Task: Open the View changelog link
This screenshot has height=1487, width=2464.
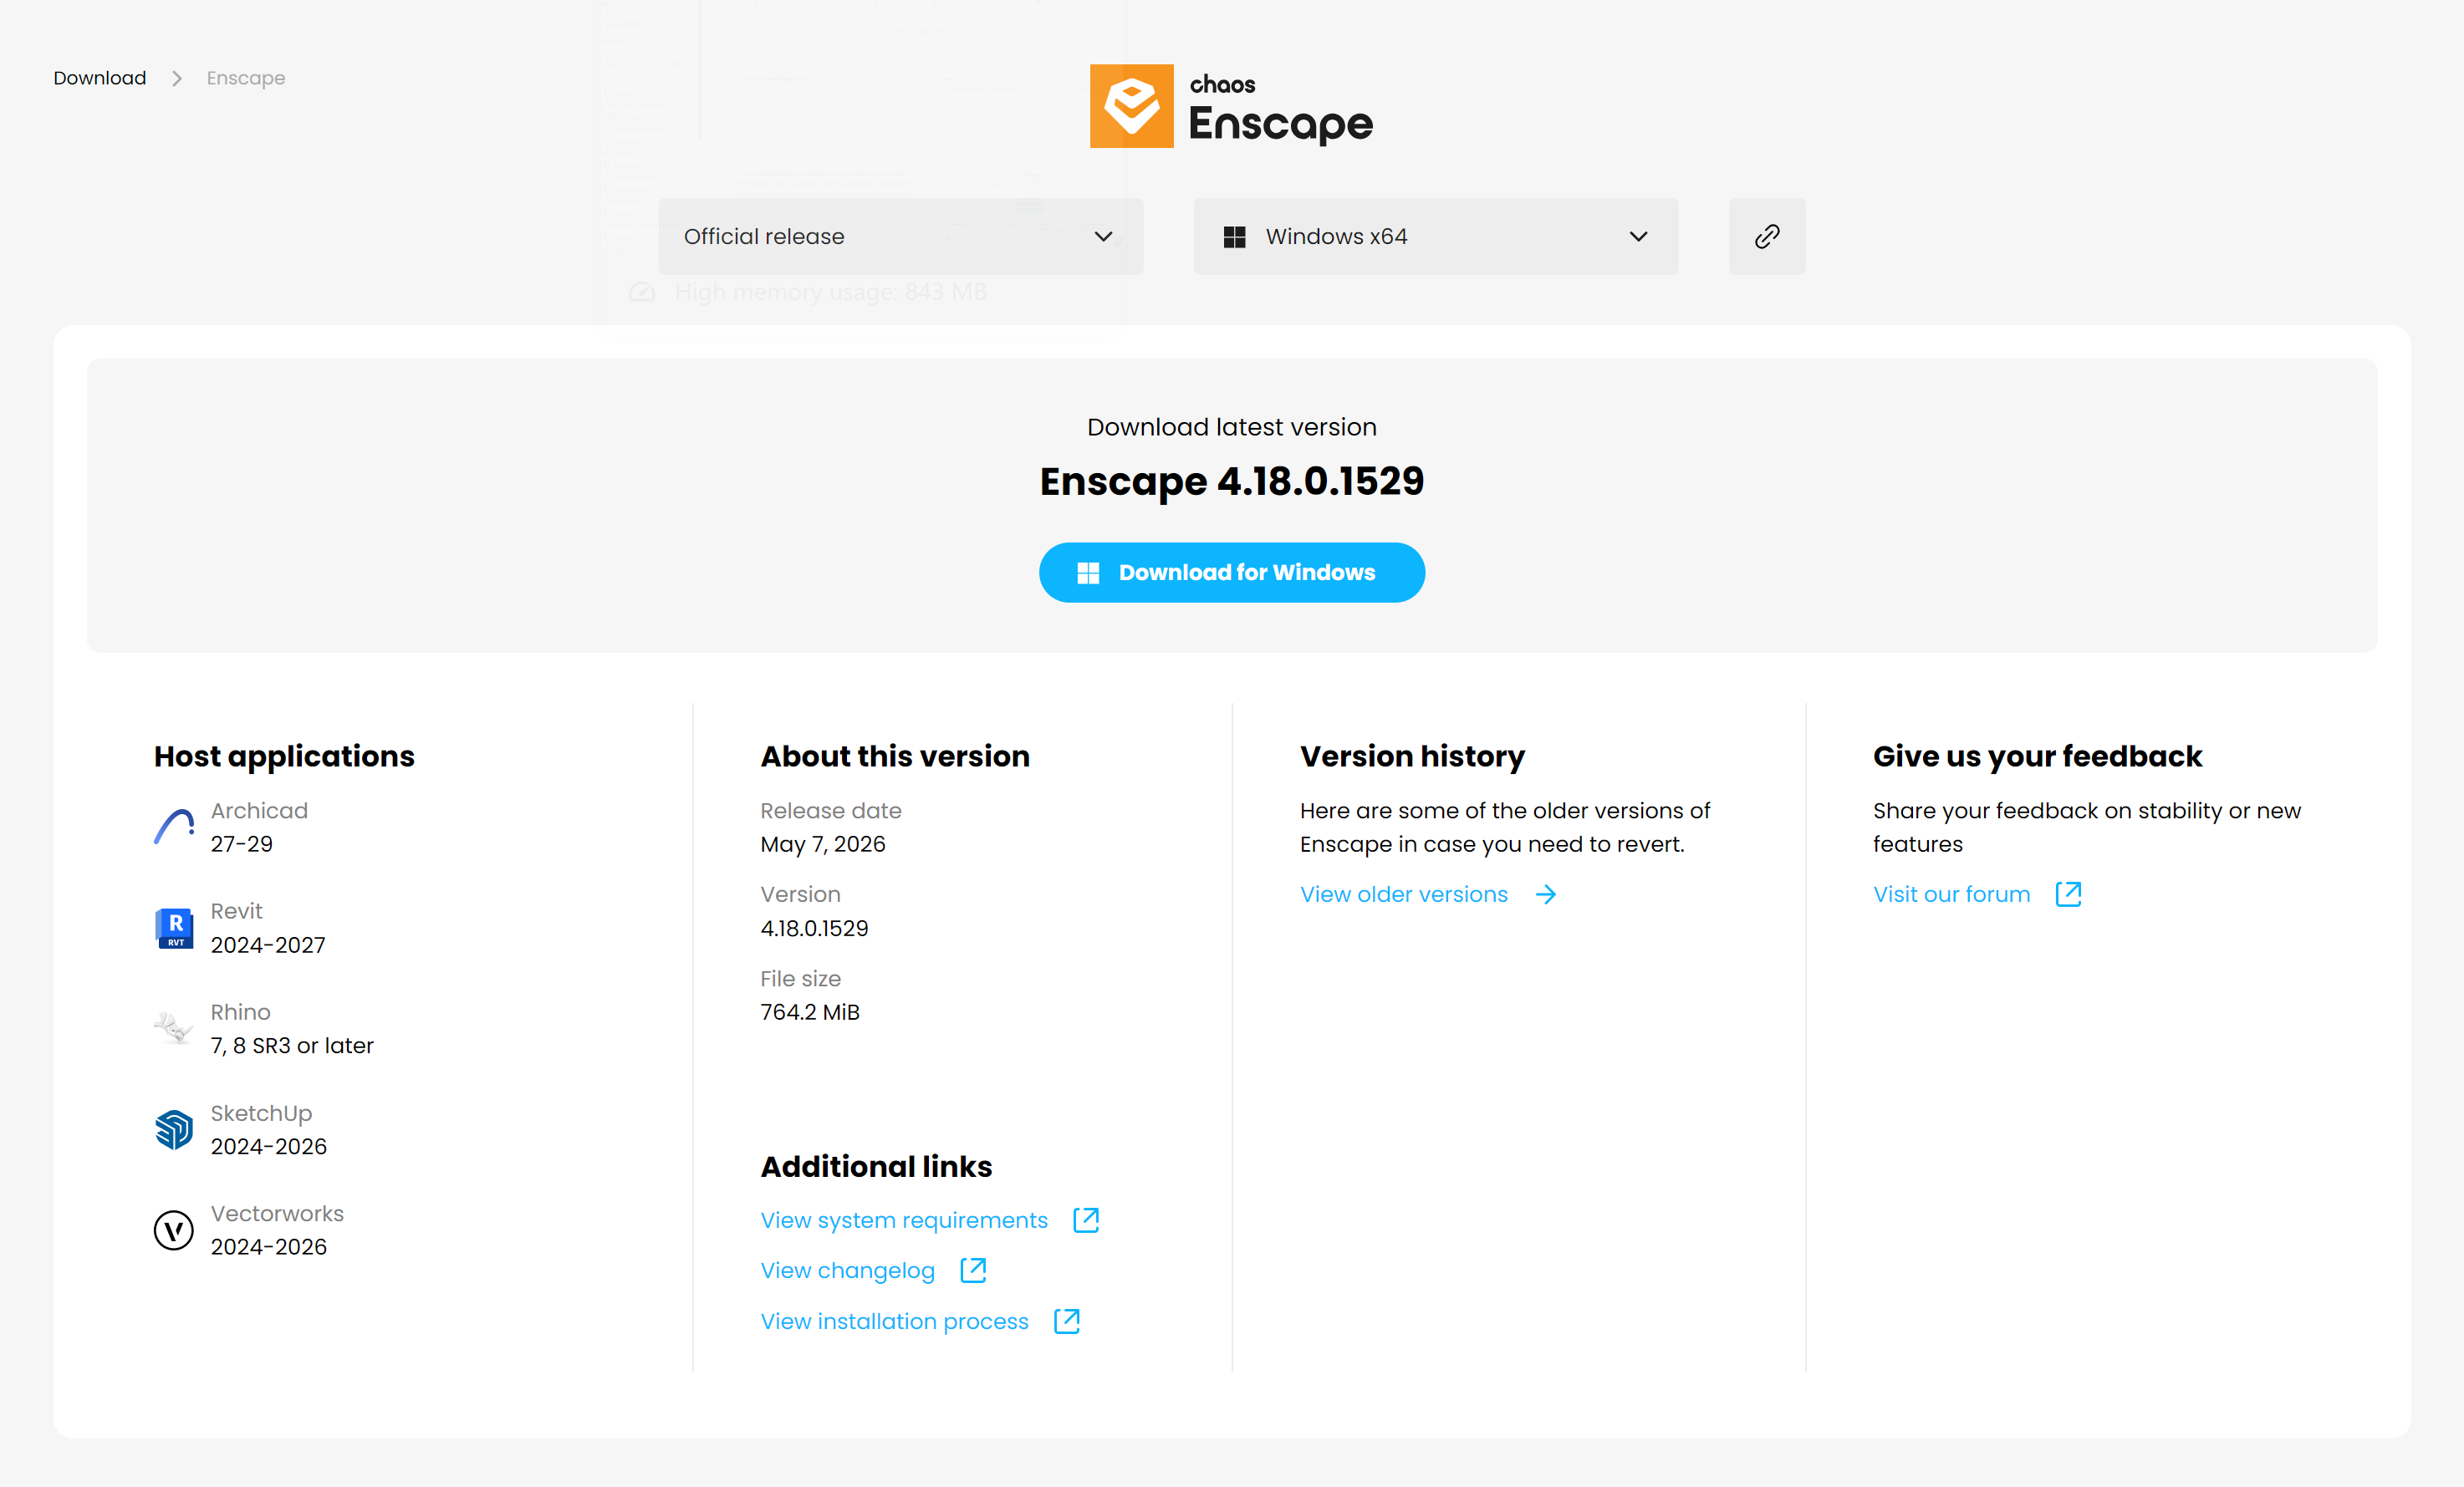Action: [848, 1270]
